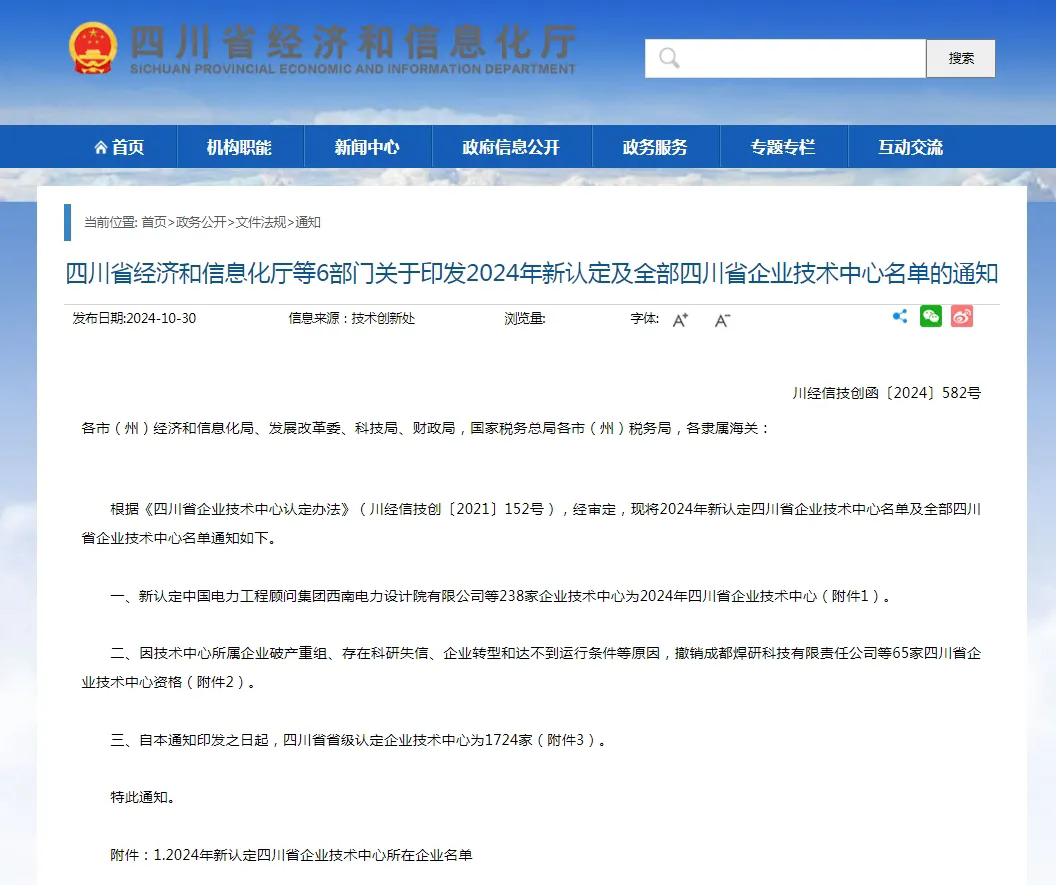This screenshot has height=885, width=1056.
Task: Click the blue share icon
Action: (900, 317)
